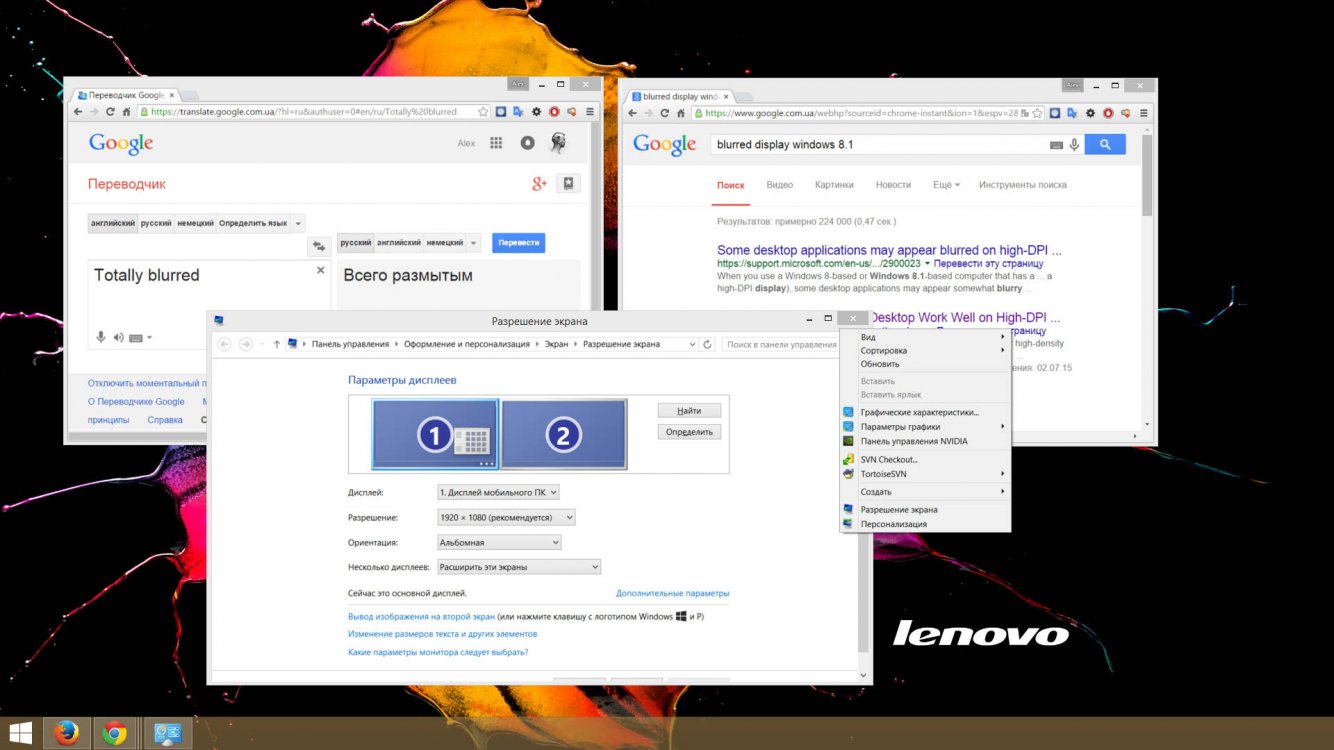Expand the Несколько дисплеев dropdown

(x=518, y=567)
